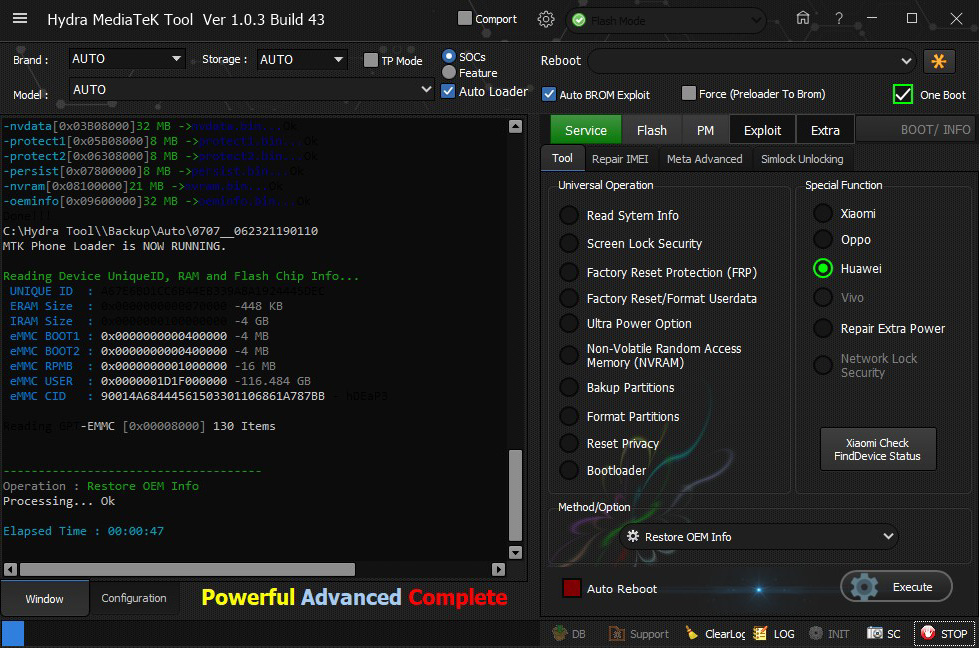Open the Configuration tab
This screenshot has height=648, width=979.
click(134, 598)
